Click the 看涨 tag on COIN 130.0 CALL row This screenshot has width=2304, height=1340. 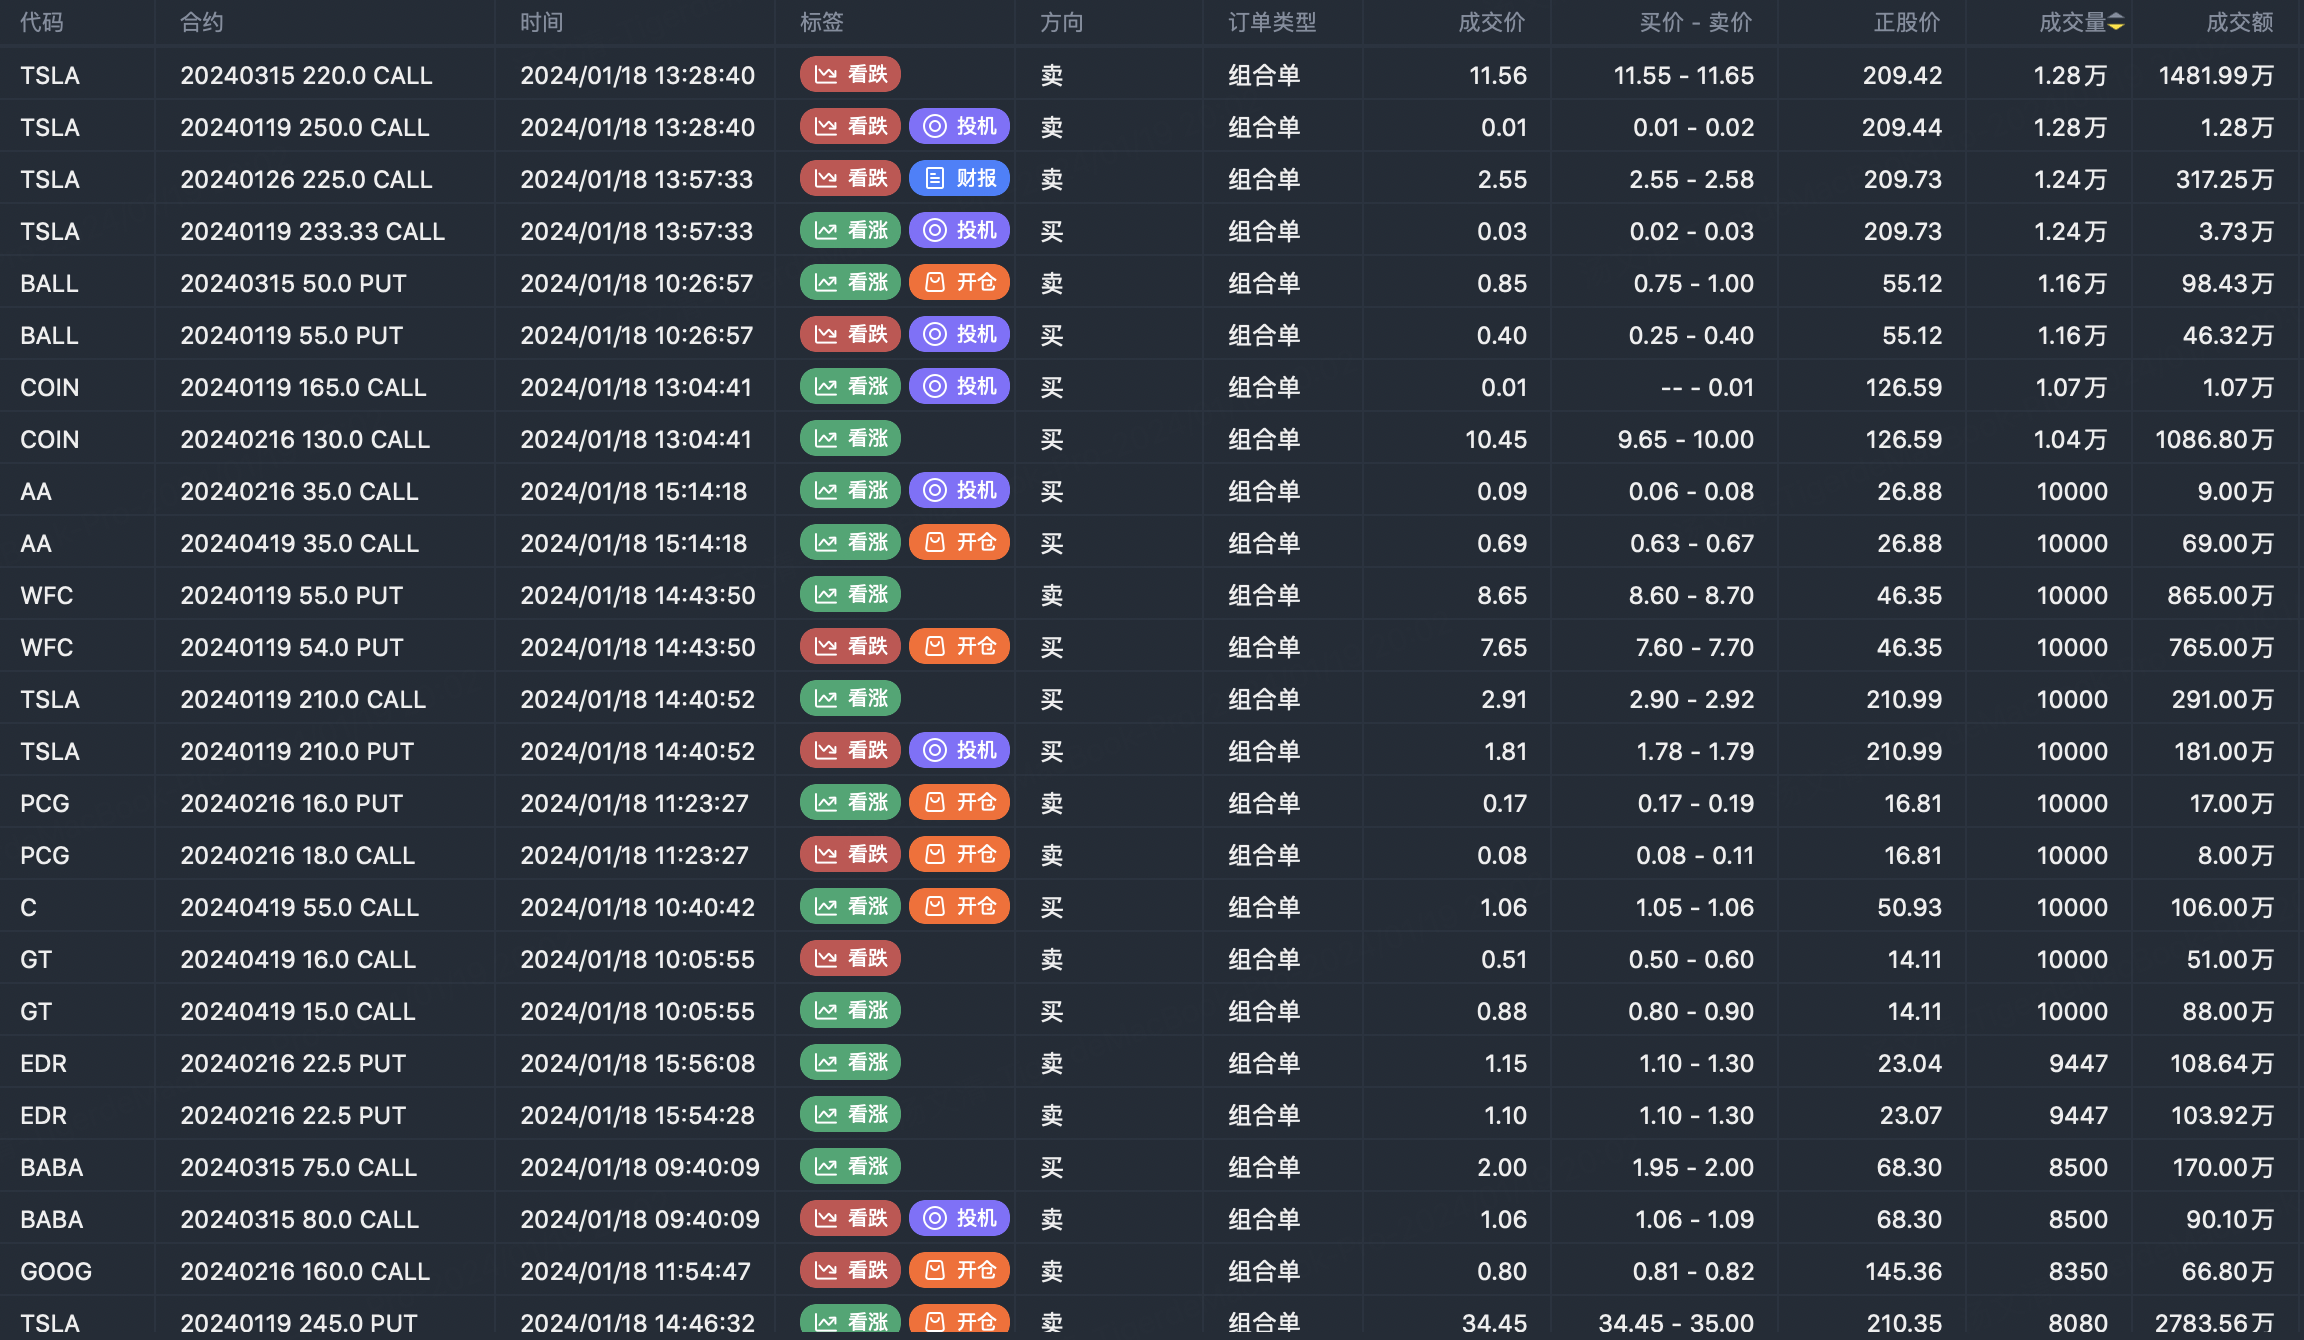(850, 439)
